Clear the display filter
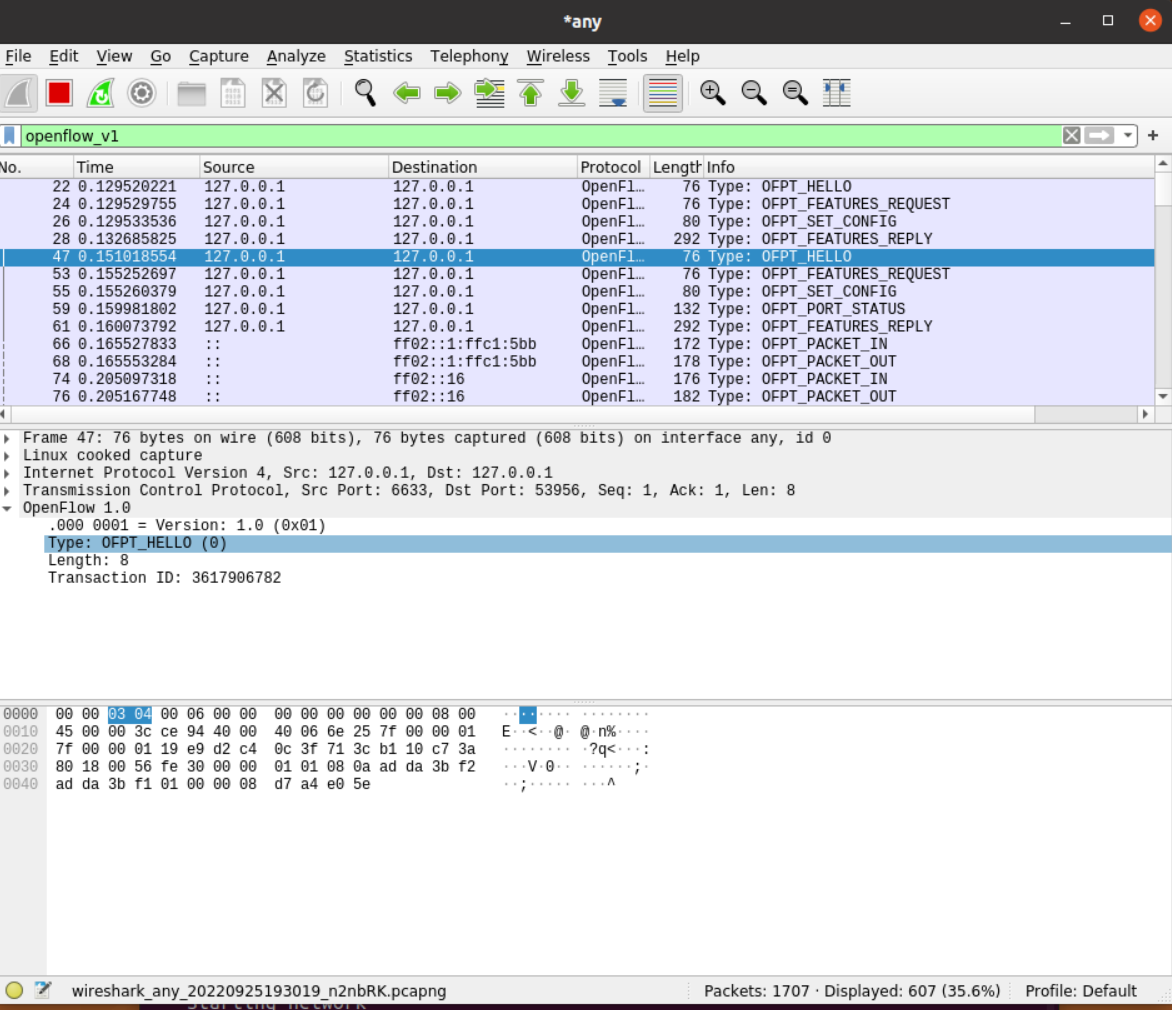 click(x=1071, y=135)
